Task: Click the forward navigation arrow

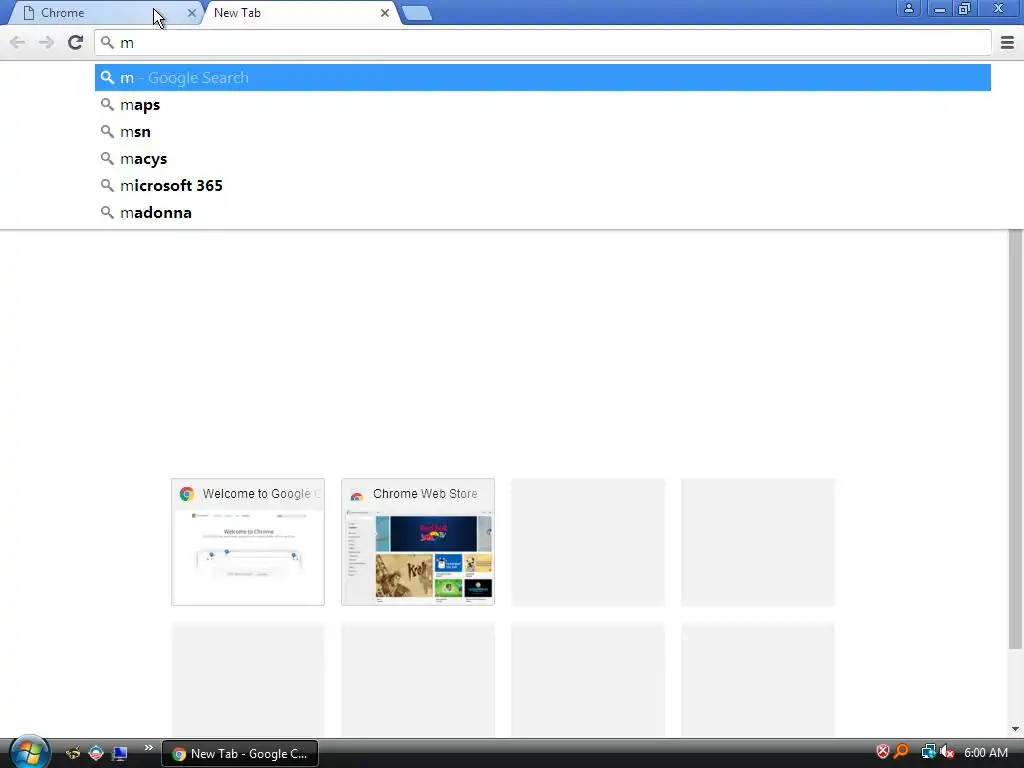Action: click(46, 42)
